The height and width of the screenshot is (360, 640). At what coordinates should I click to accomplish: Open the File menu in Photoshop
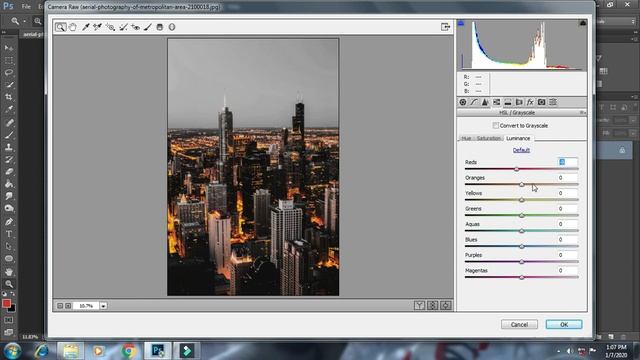[x=26, y=7]
